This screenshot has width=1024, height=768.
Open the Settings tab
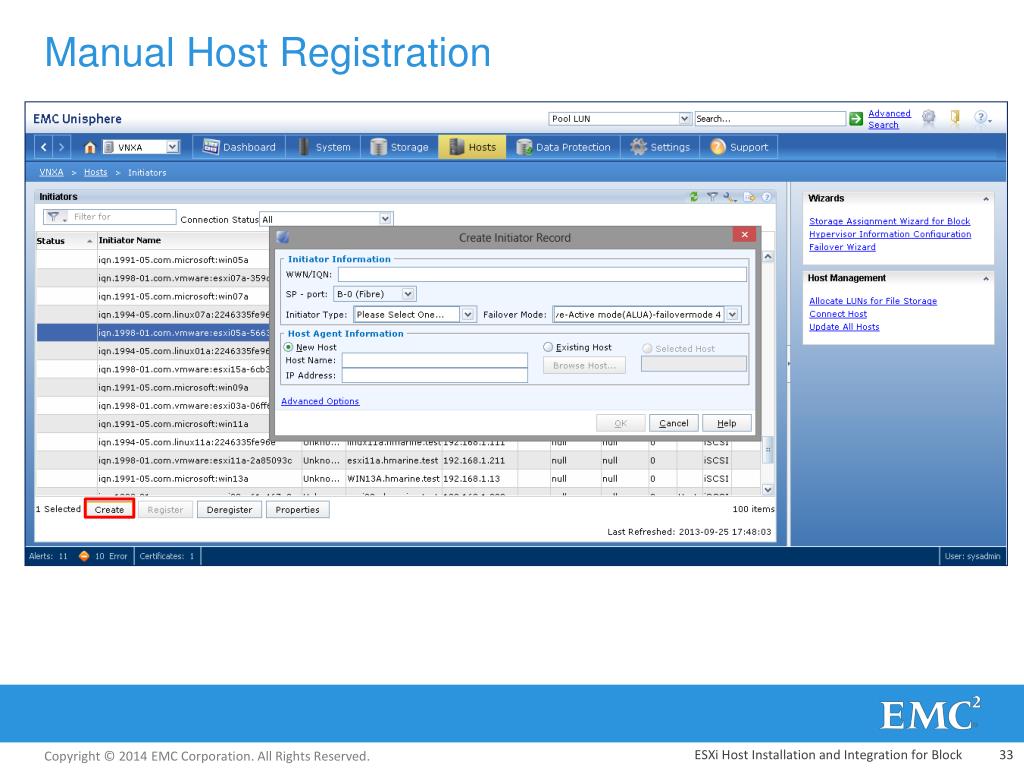[660, 147]
